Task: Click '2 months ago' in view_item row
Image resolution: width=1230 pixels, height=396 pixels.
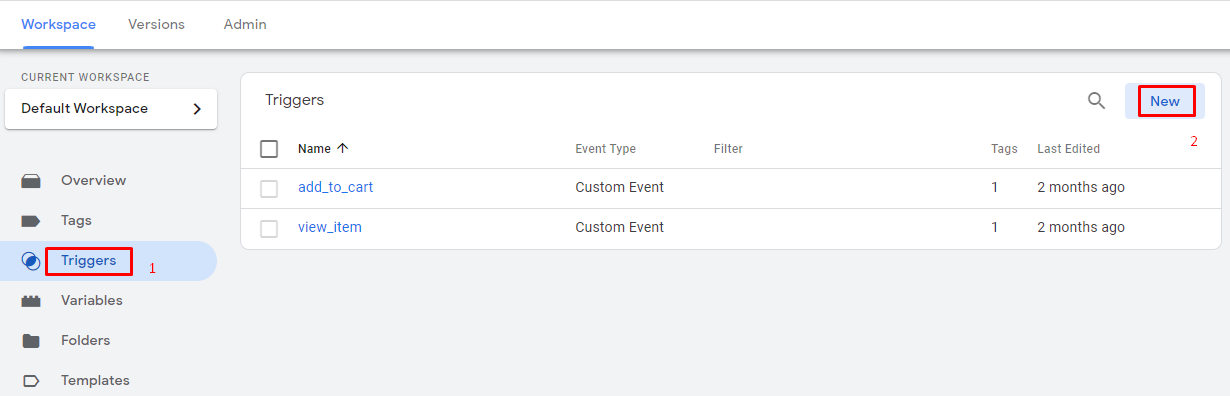Action: coord(1081,228)
